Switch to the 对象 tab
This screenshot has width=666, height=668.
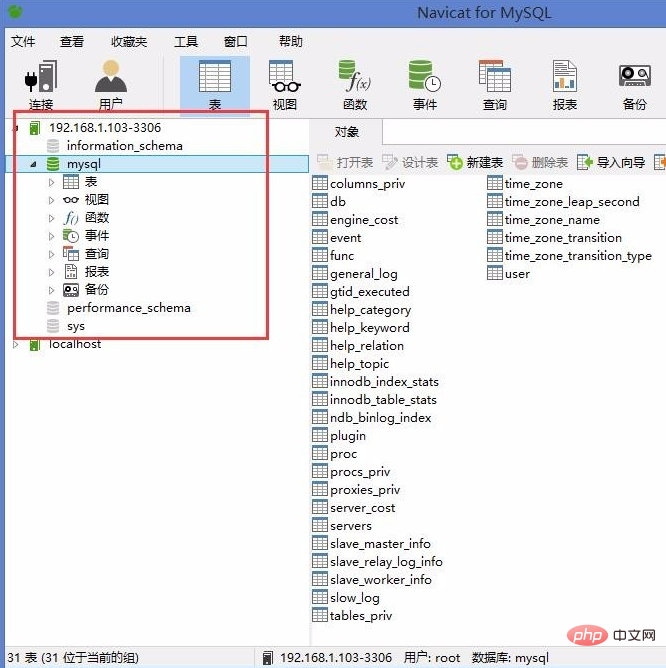pyautogui.click(x=346, y=132)
